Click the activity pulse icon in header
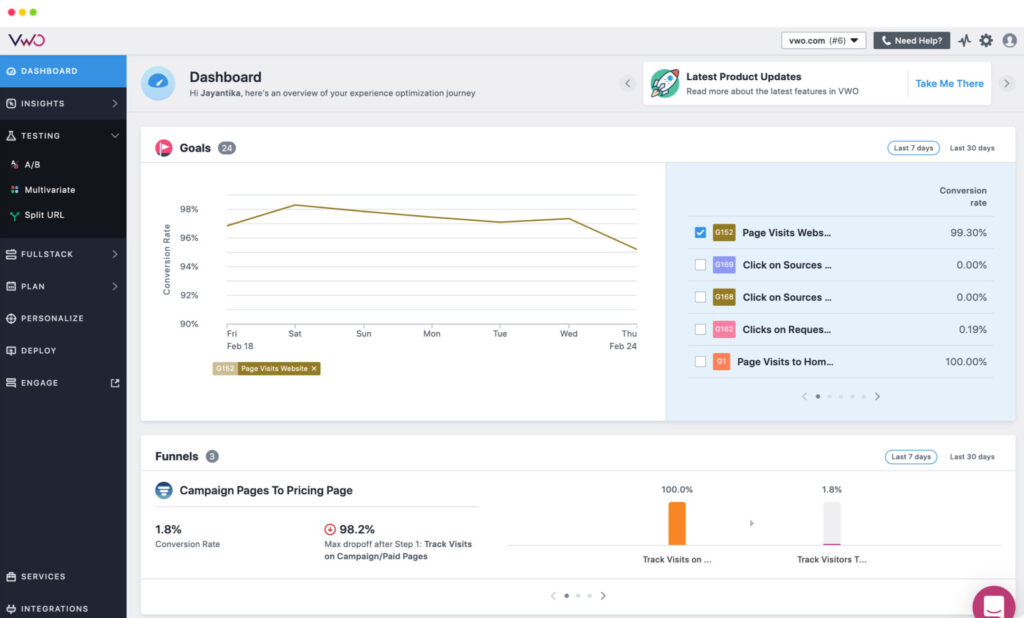This screenshot has height=618, width=1024. pos(965,41)
